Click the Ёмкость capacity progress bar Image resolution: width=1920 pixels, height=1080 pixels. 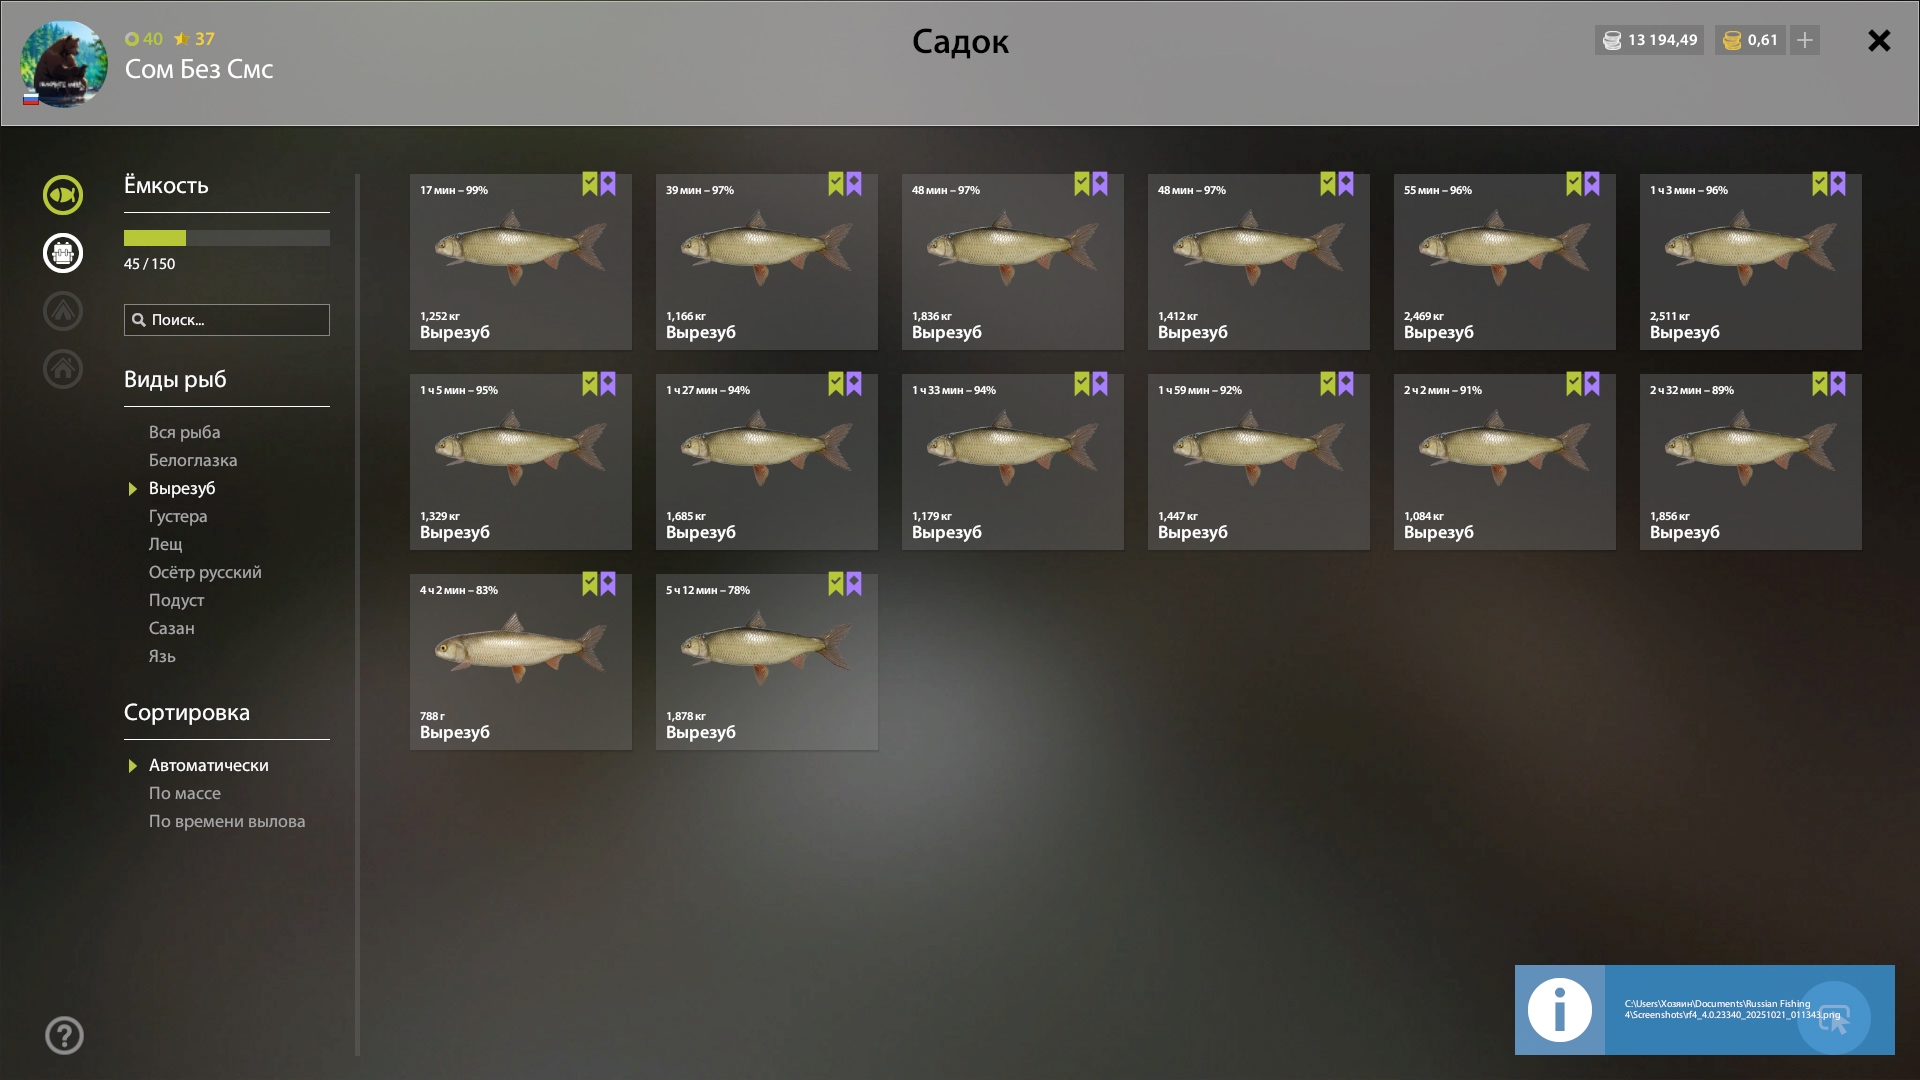pos(227,238)
